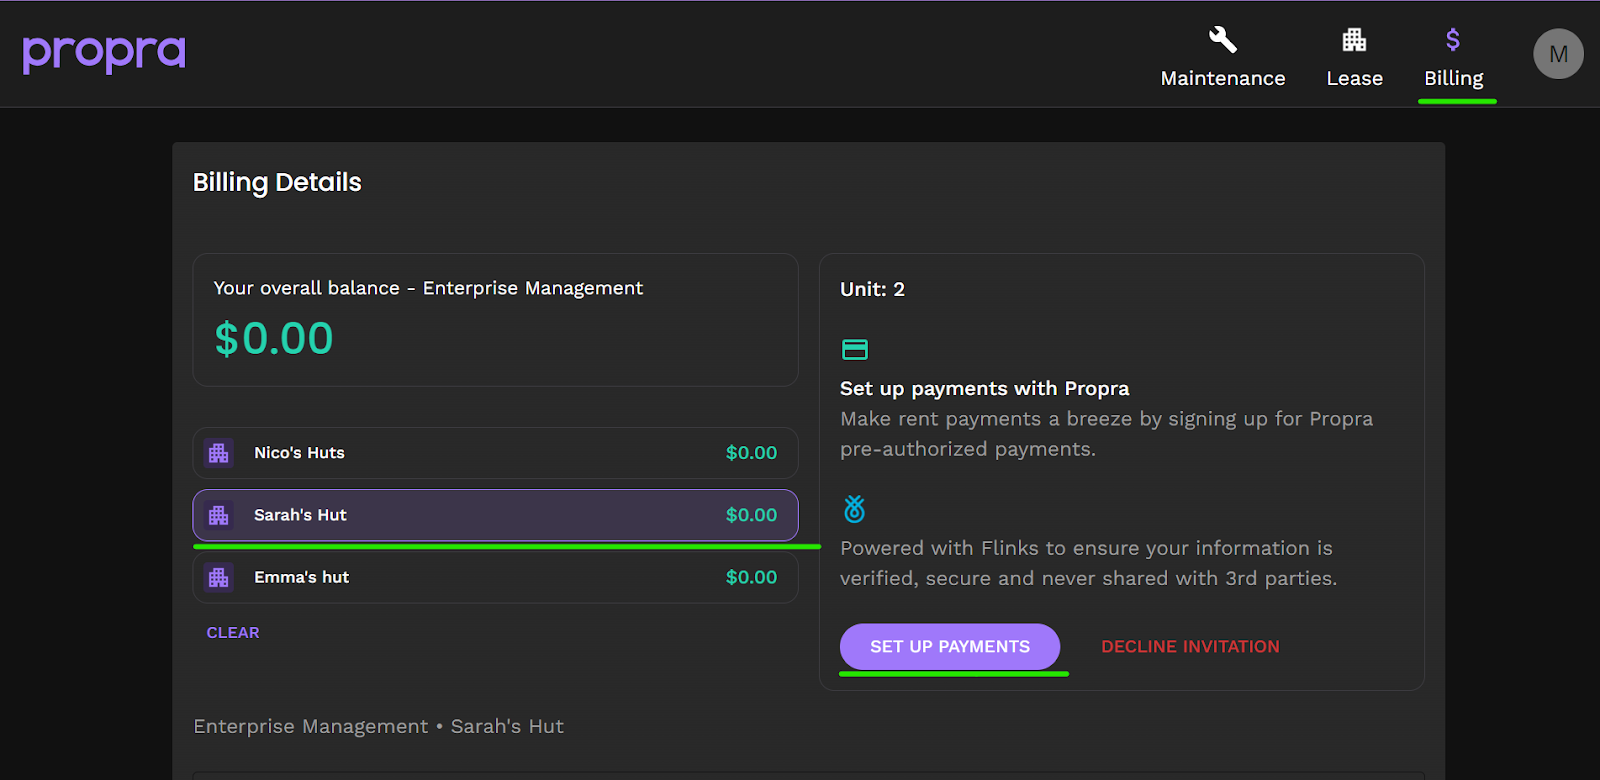The image size is (1600, 780).
Task: Click the $0.00 overall balance amount
Action: click(274, 339)
